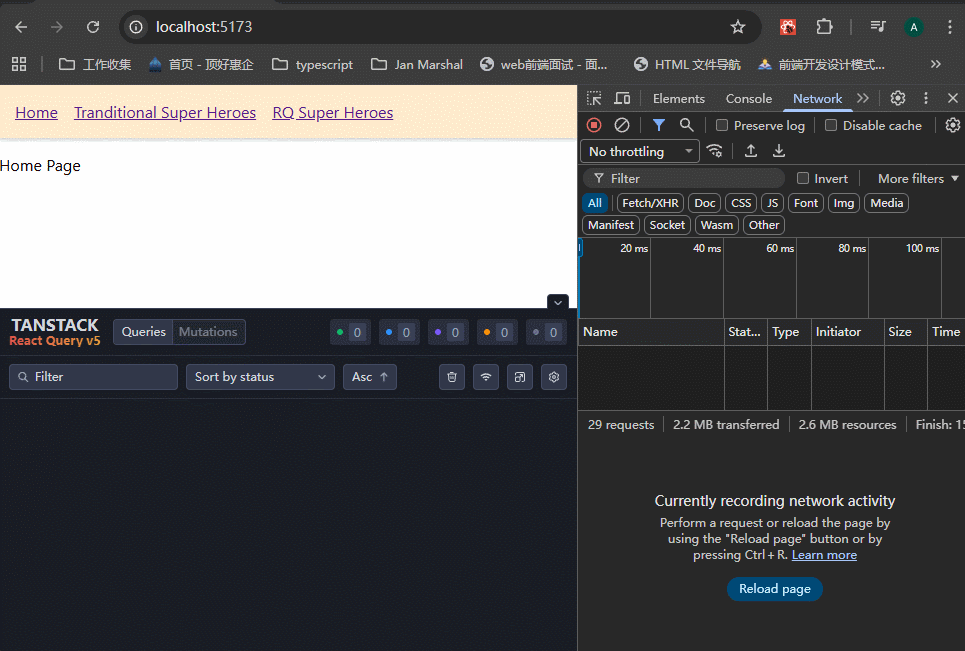Enable the Preserve log checkbox
965x651 pixels.
tap(722, 125)
